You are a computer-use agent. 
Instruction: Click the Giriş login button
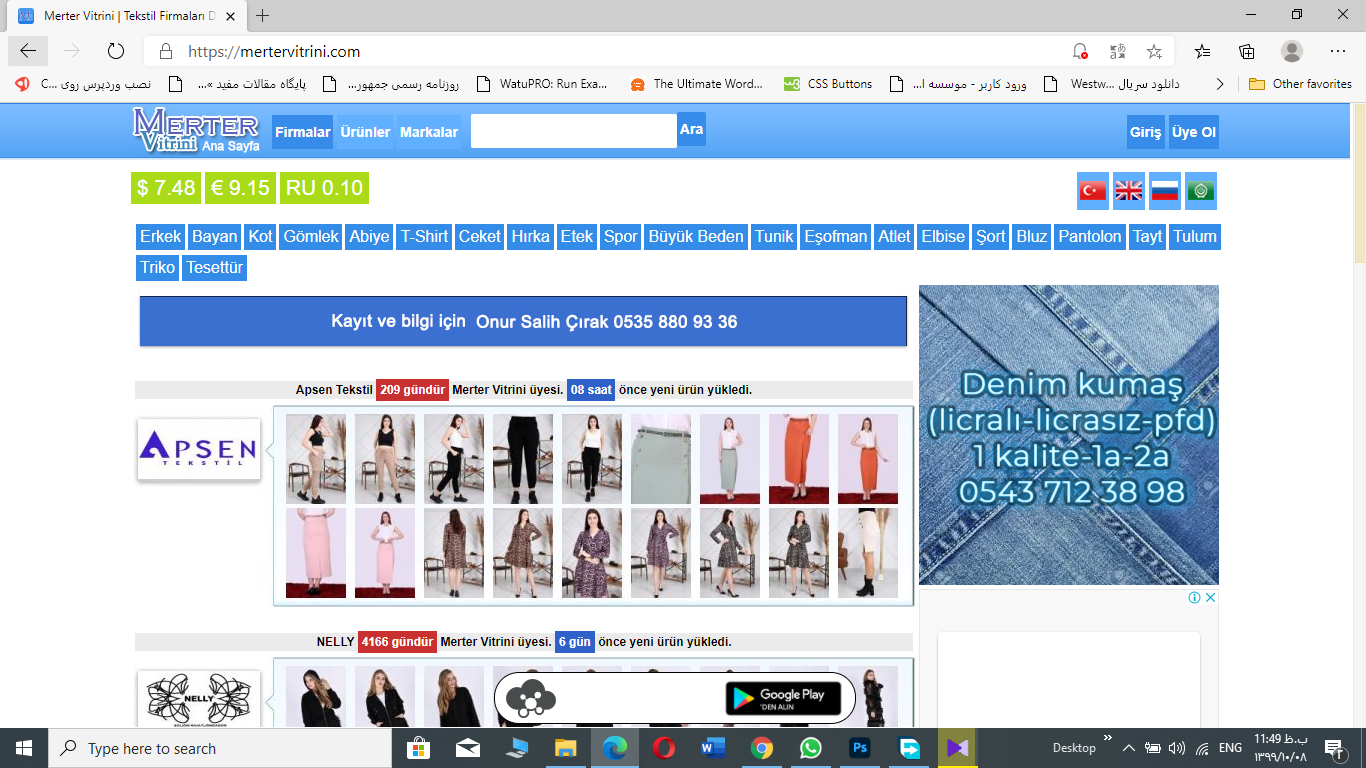pos(1146,132)
